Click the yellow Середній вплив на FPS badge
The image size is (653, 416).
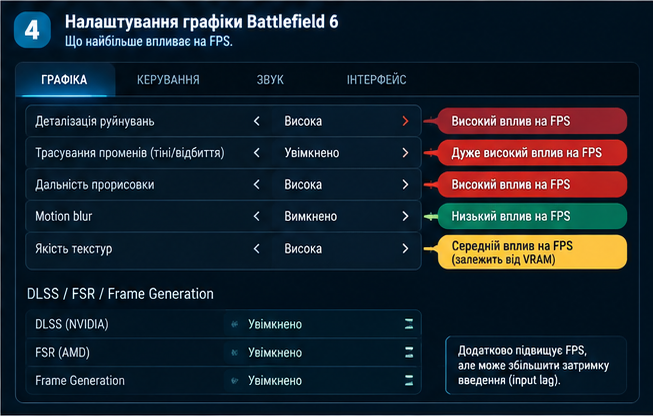point(532,252)
